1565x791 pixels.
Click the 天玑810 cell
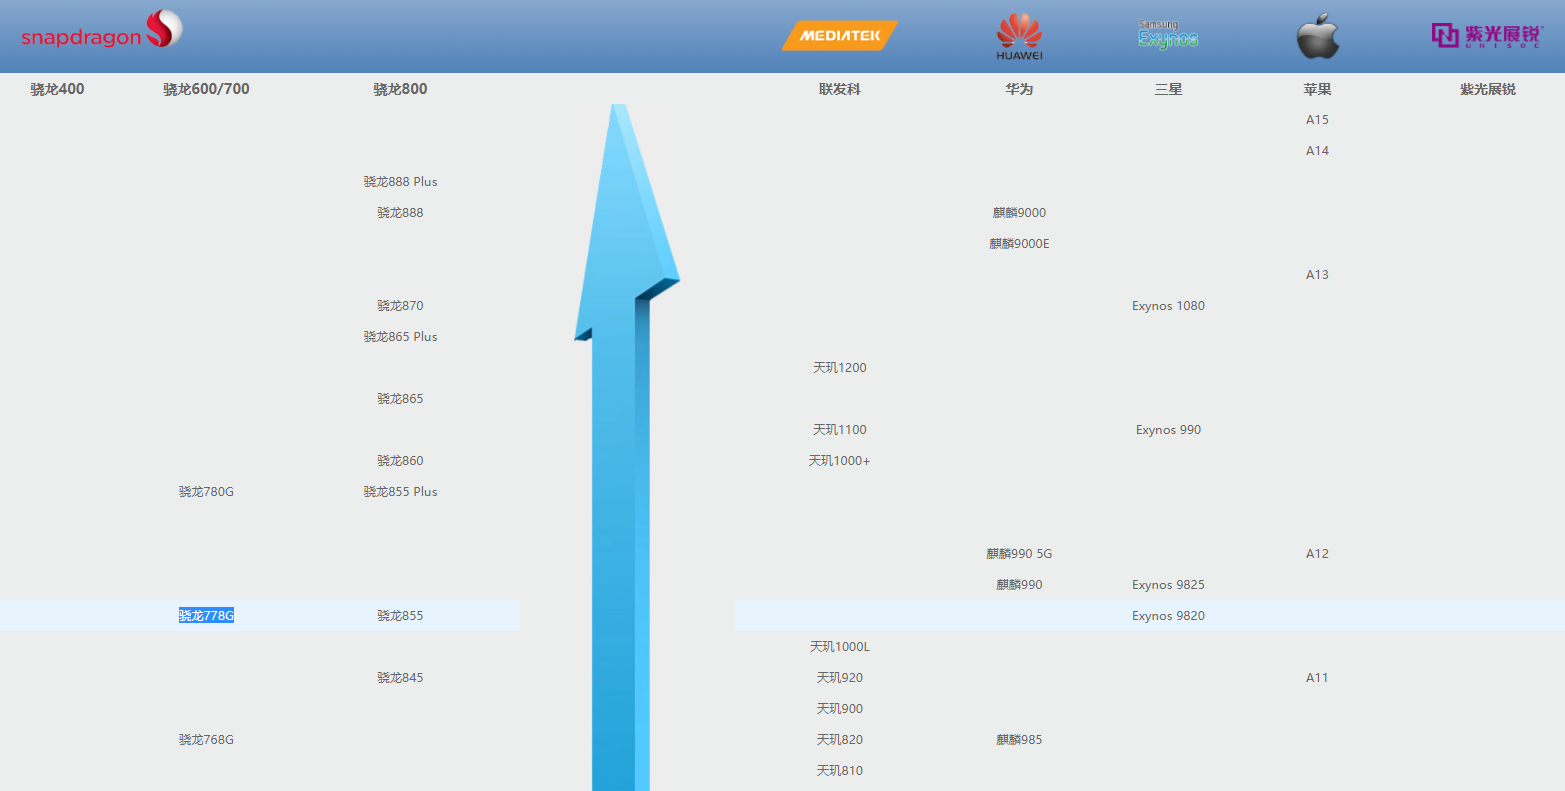pos(840,771)
